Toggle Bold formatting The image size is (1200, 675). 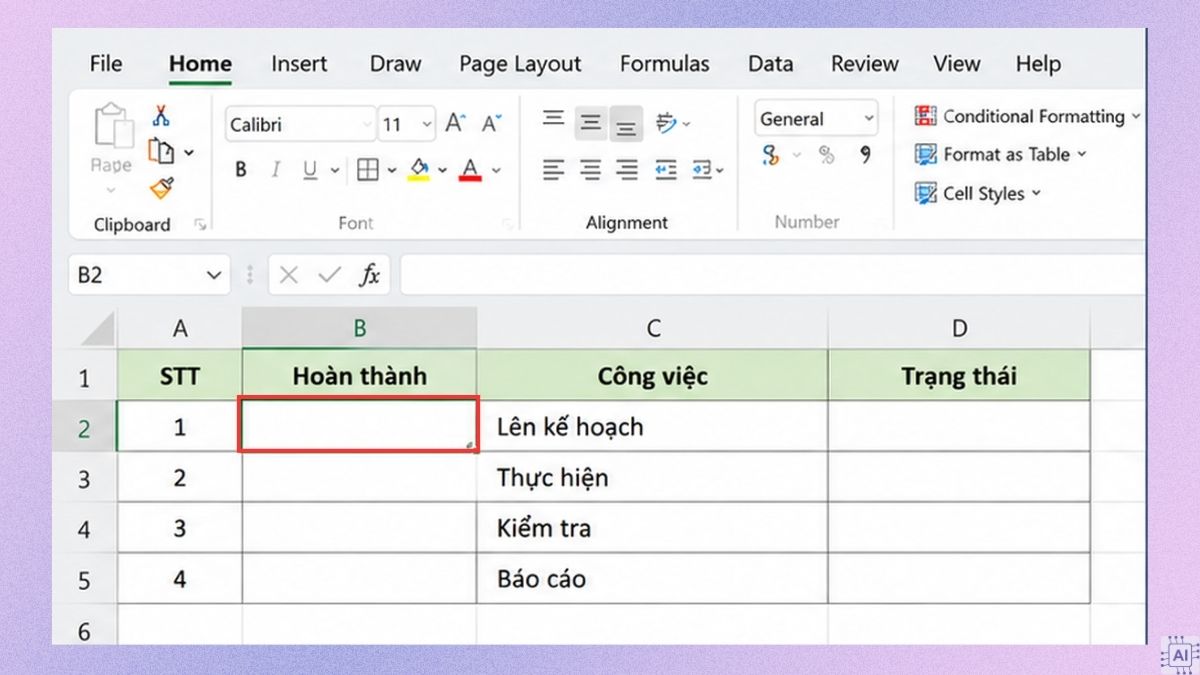[241, 170]
